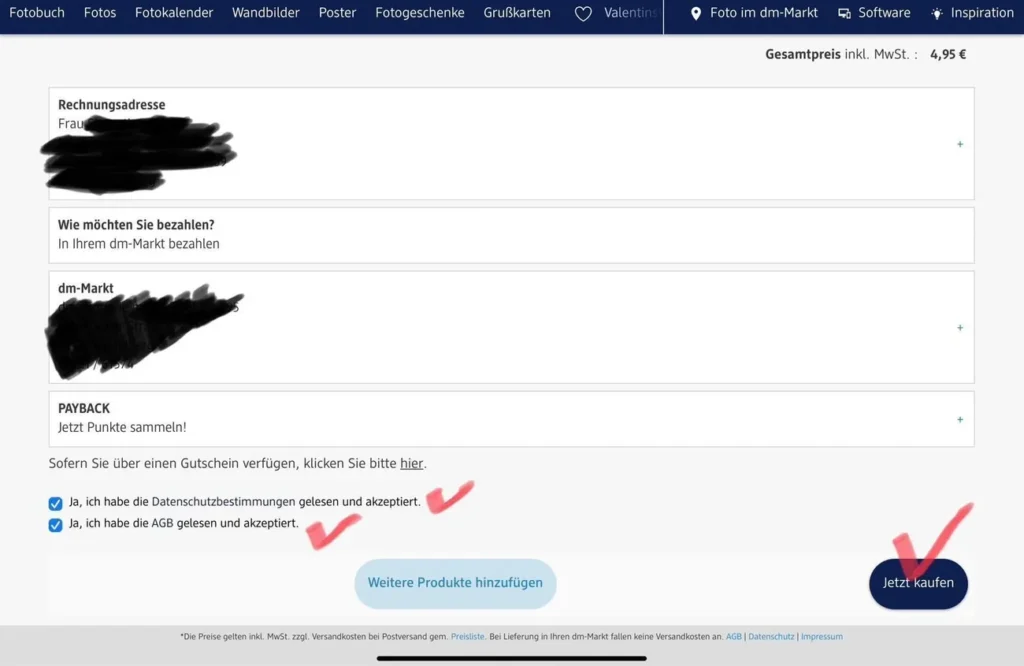Open the Impressum footer link
Image resolution: width=1024 pixels, height=666 pixels.
[x=821, y=636]
